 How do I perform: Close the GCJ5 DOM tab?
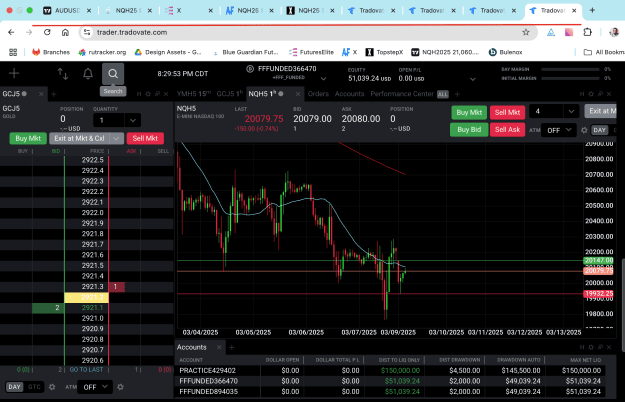click(x=41, y=94)
